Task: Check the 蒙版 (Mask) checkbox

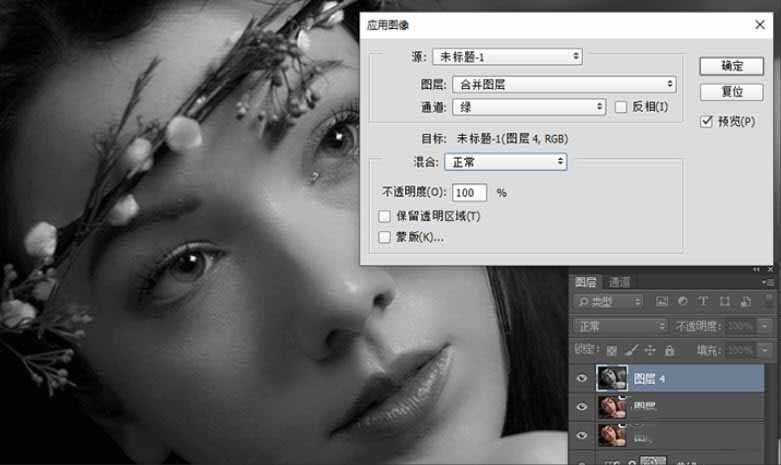Action: click(x=385, y=238)
